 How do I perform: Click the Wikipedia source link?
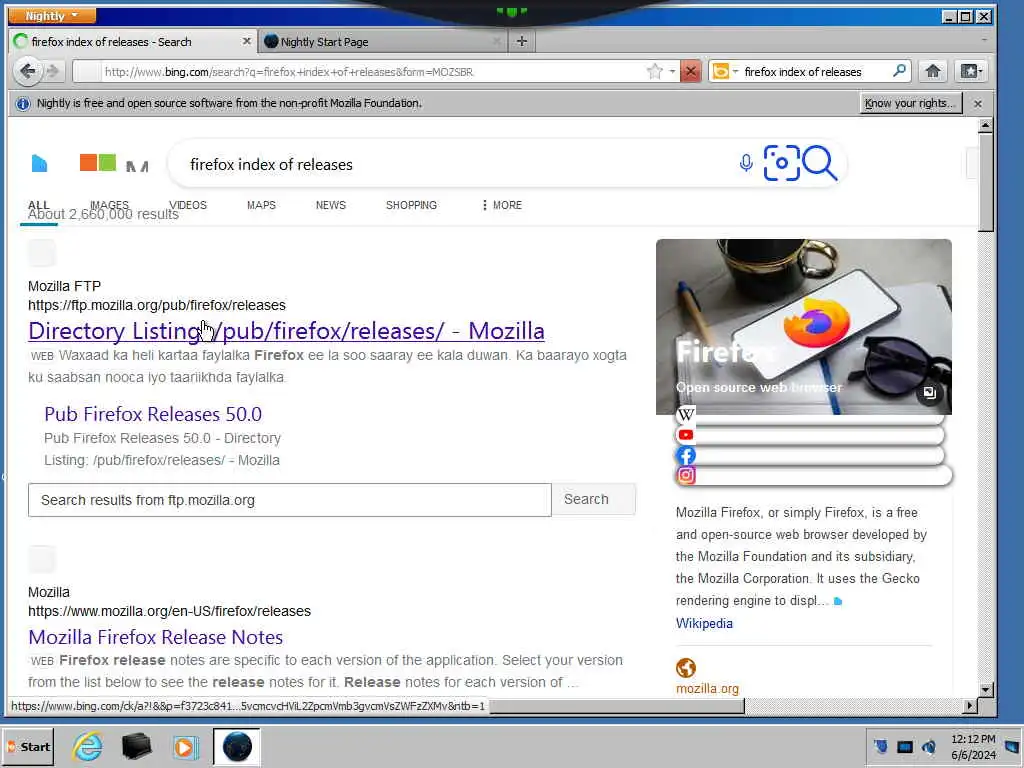704,623
